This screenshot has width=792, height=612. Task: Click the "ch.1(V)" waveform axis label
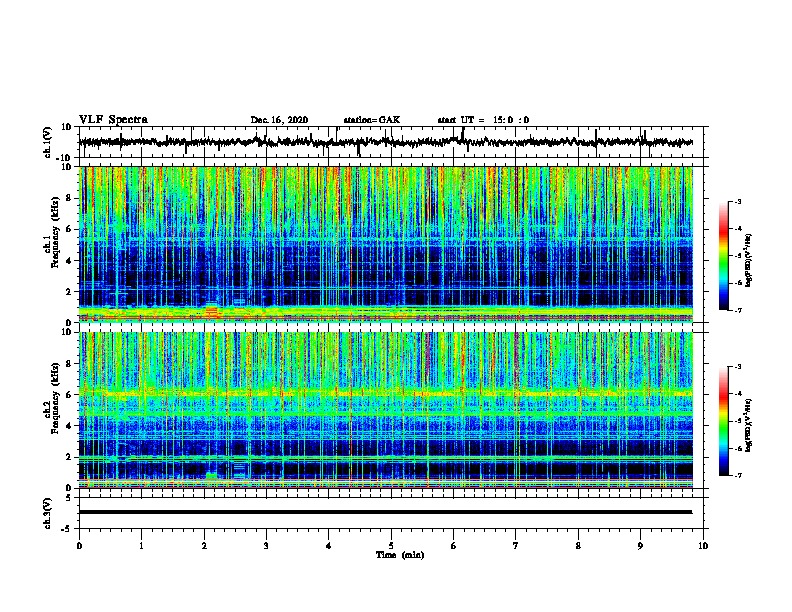point(48,142)
